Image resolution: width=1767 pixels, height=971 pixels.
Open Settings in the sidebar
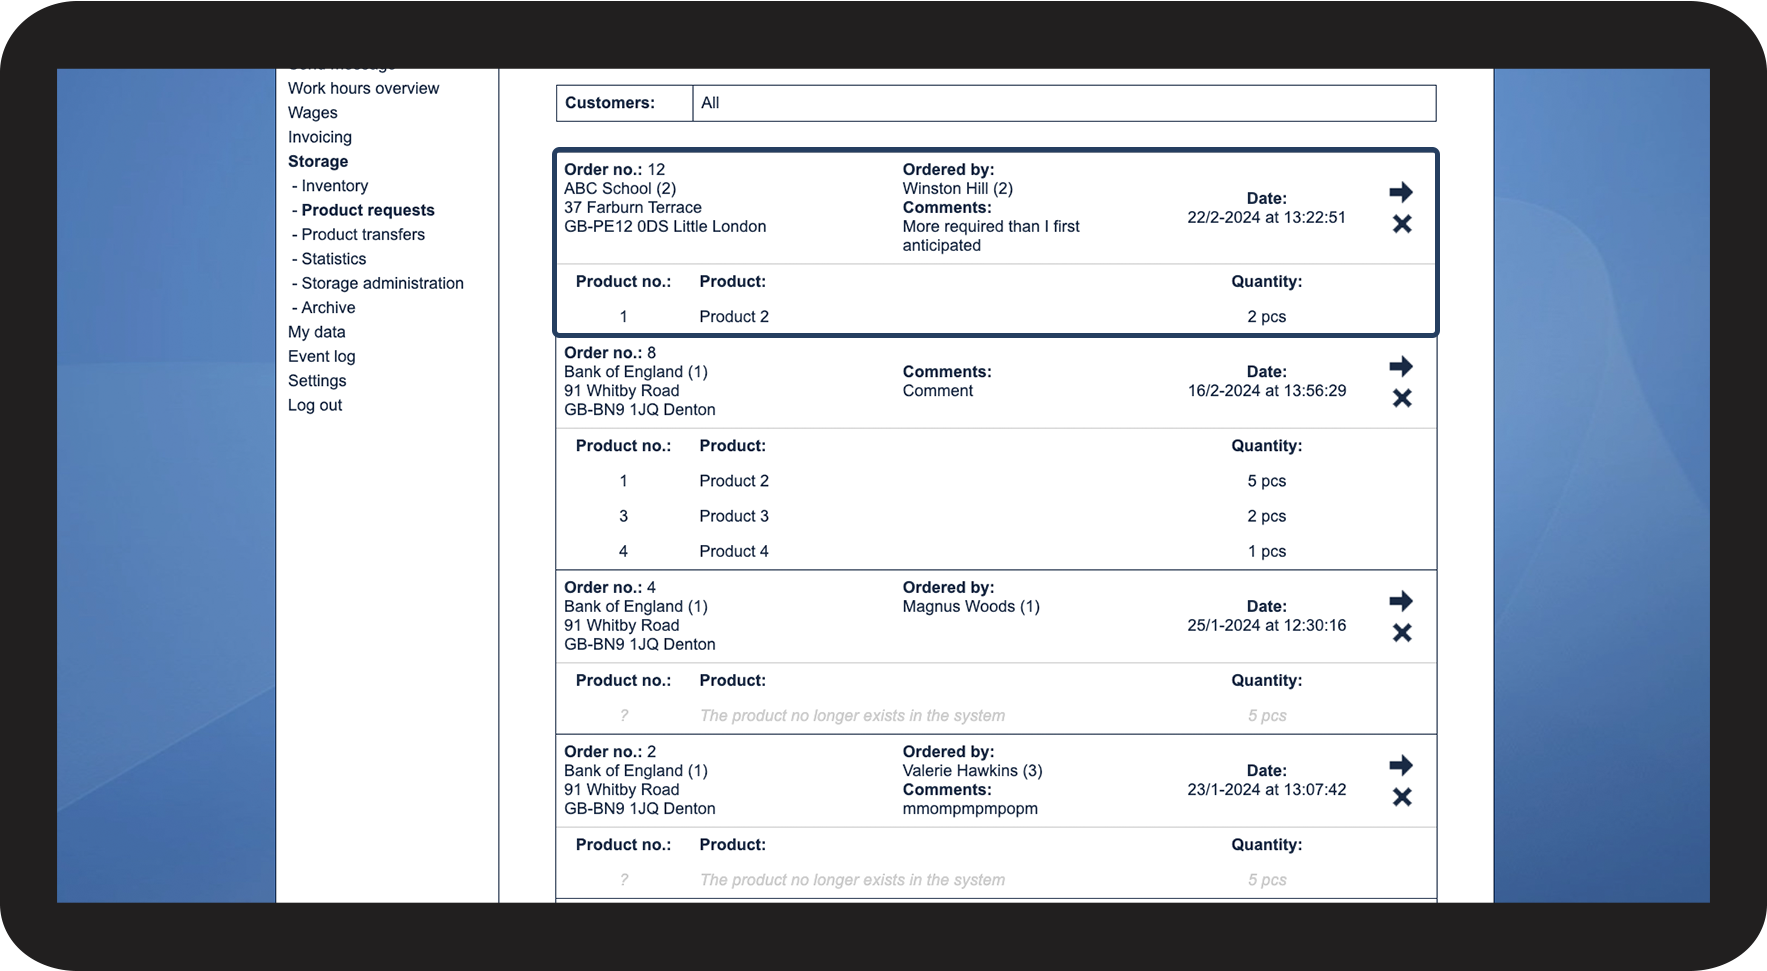317,381
